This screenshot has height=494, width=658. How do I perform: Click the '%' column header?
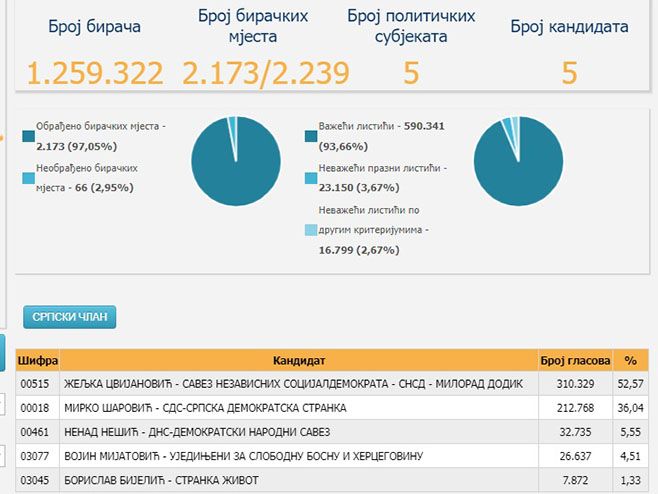tap(630, 360)
